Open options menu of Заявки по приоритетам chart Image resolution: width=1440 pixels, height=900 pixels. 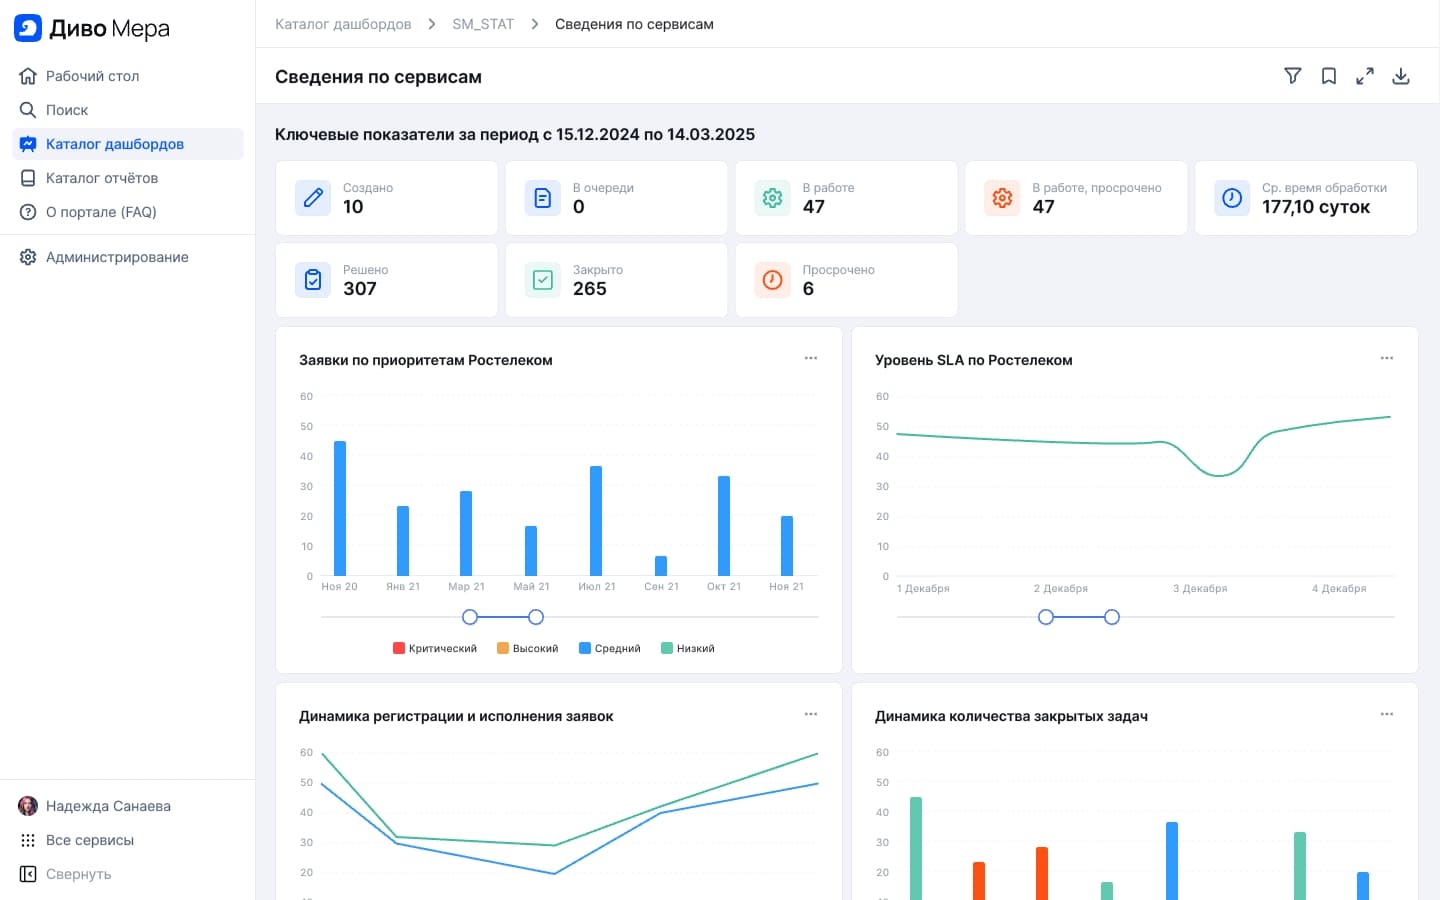coord(811,358)
